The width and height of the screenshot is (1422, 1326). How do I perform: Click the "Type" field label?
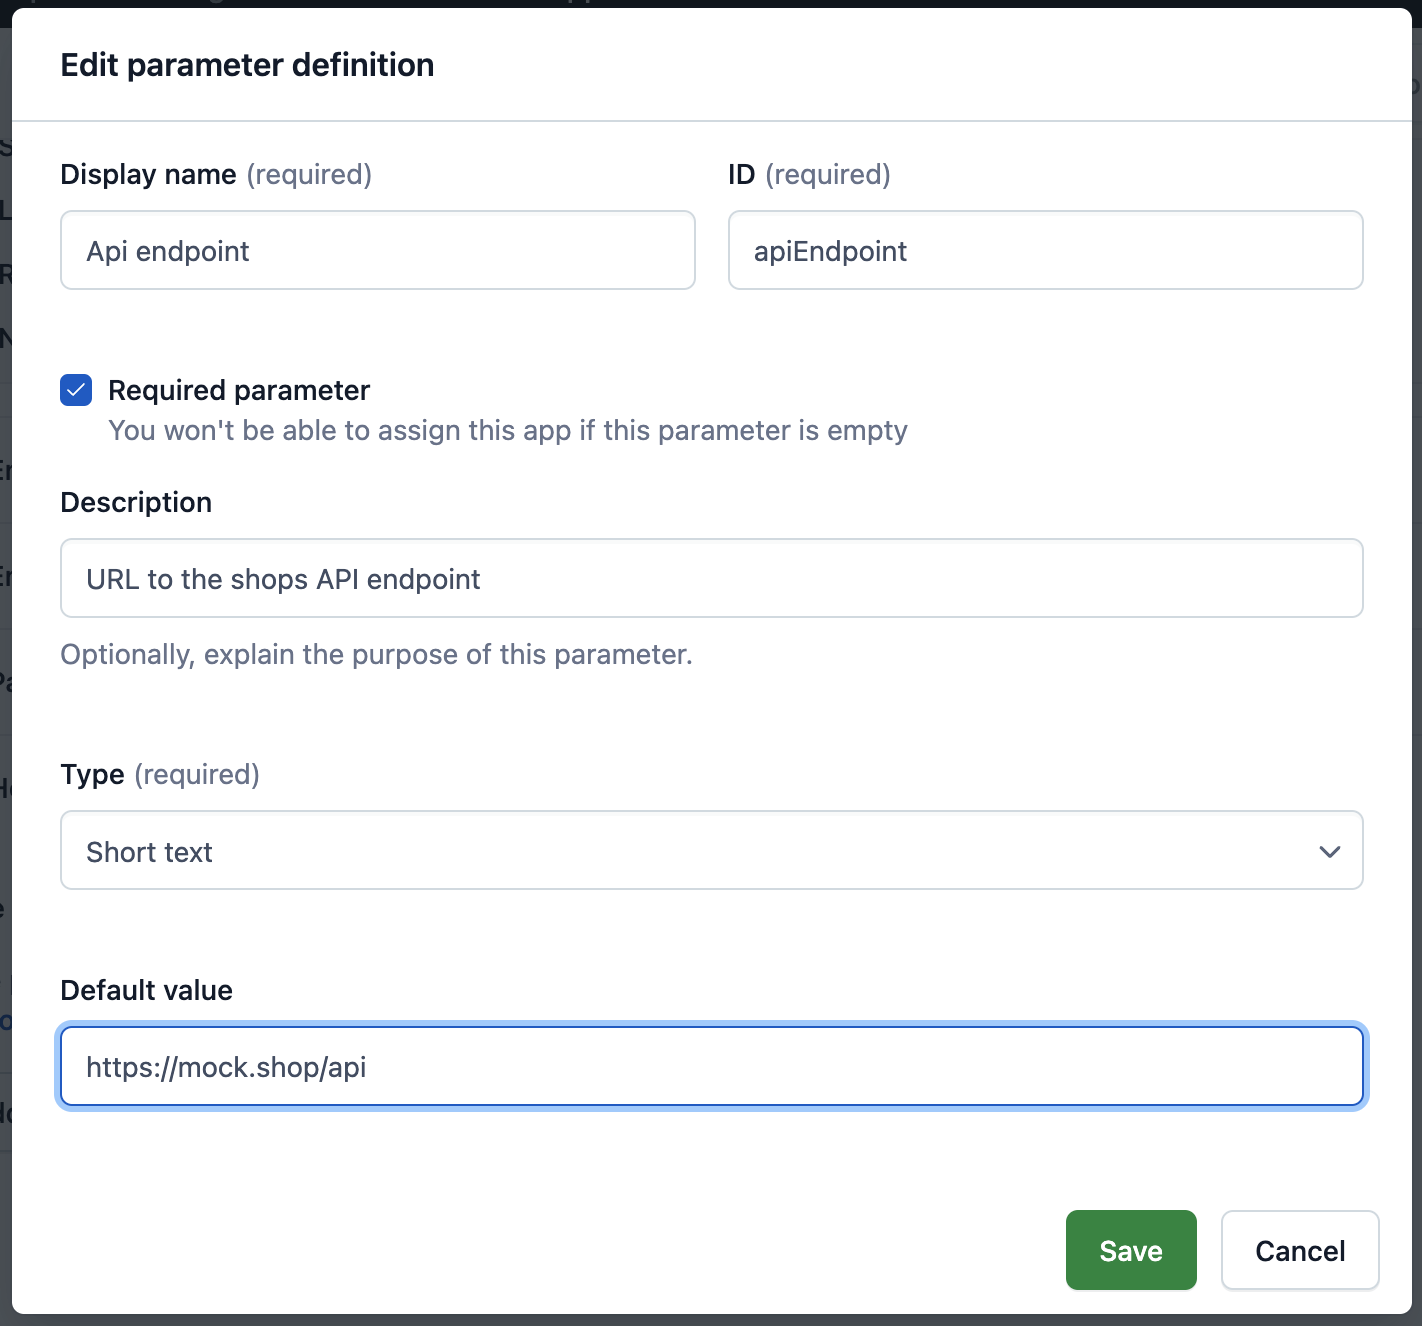(x=92, y=775)
